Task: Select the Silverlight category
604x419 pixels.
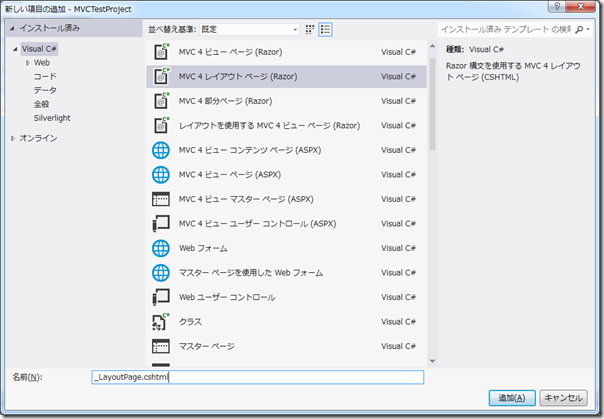Action: pos(52,118)
